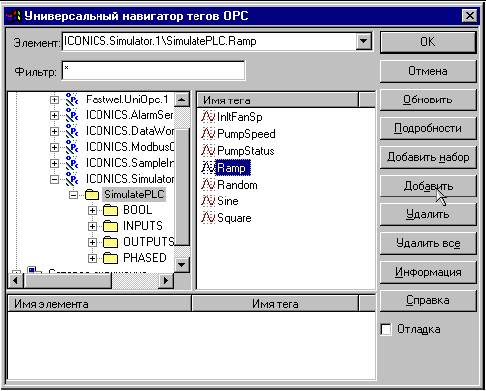
Task: Click the tree's scroll-left arrow
Action: tap(15, 281)
